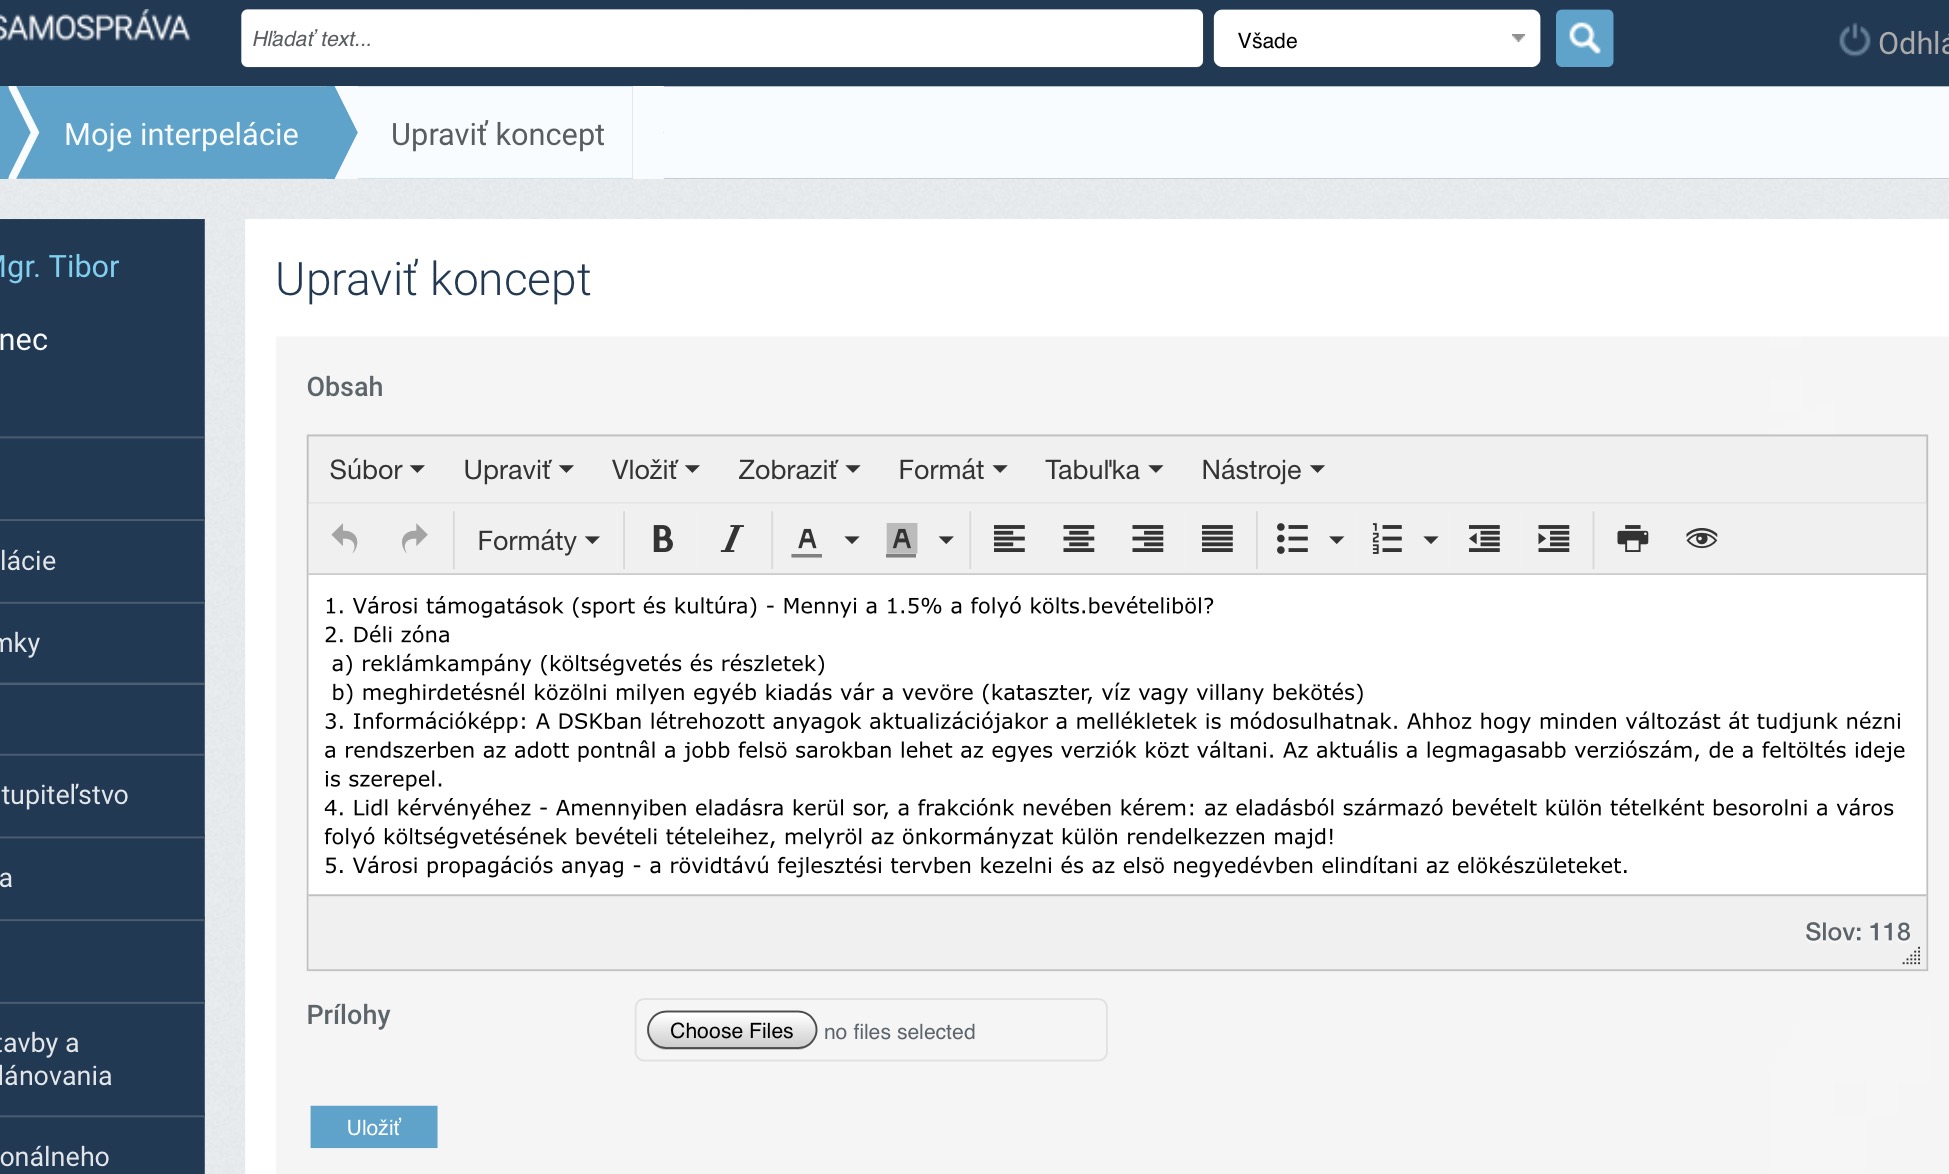Justify the text
Image resolution: width=1949 pixels, height=1174 pixels.
[1217, 539]
